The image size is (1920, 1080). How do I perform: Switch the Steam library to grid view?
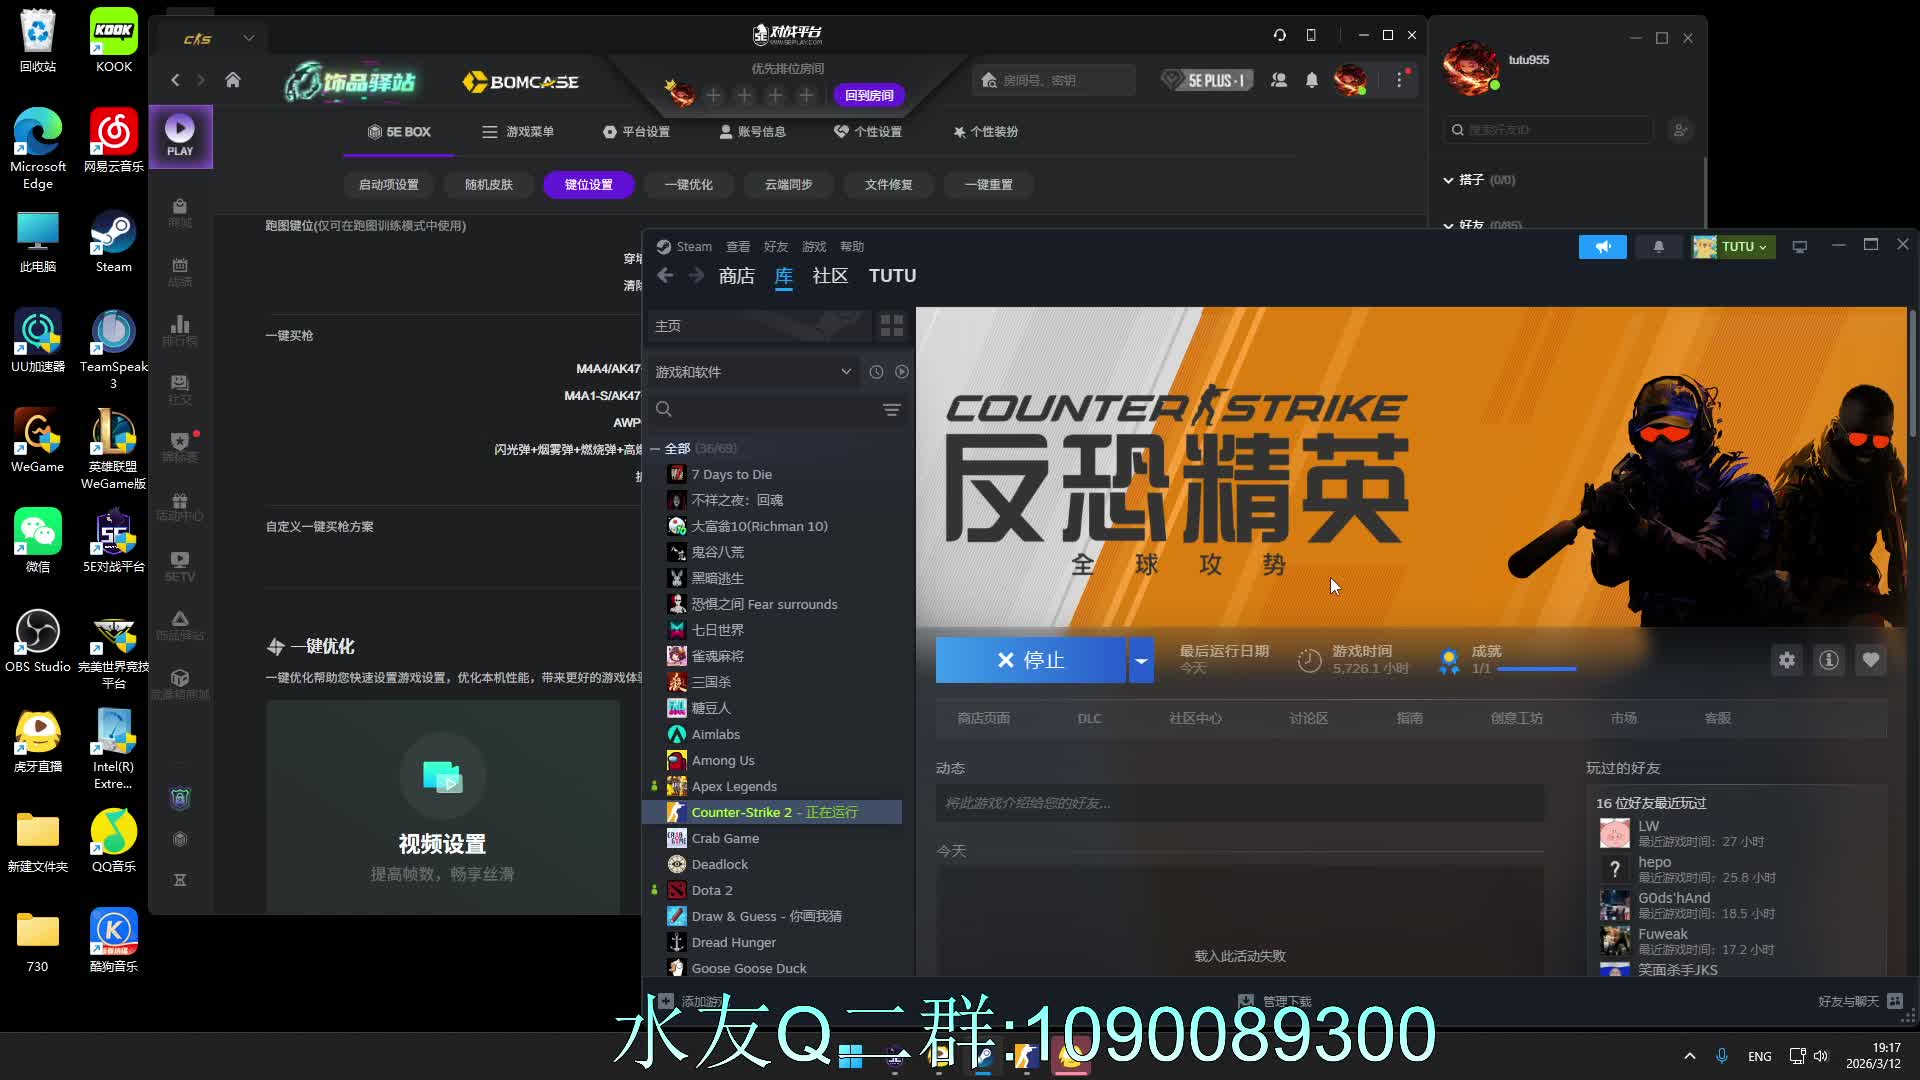[891, 326]
